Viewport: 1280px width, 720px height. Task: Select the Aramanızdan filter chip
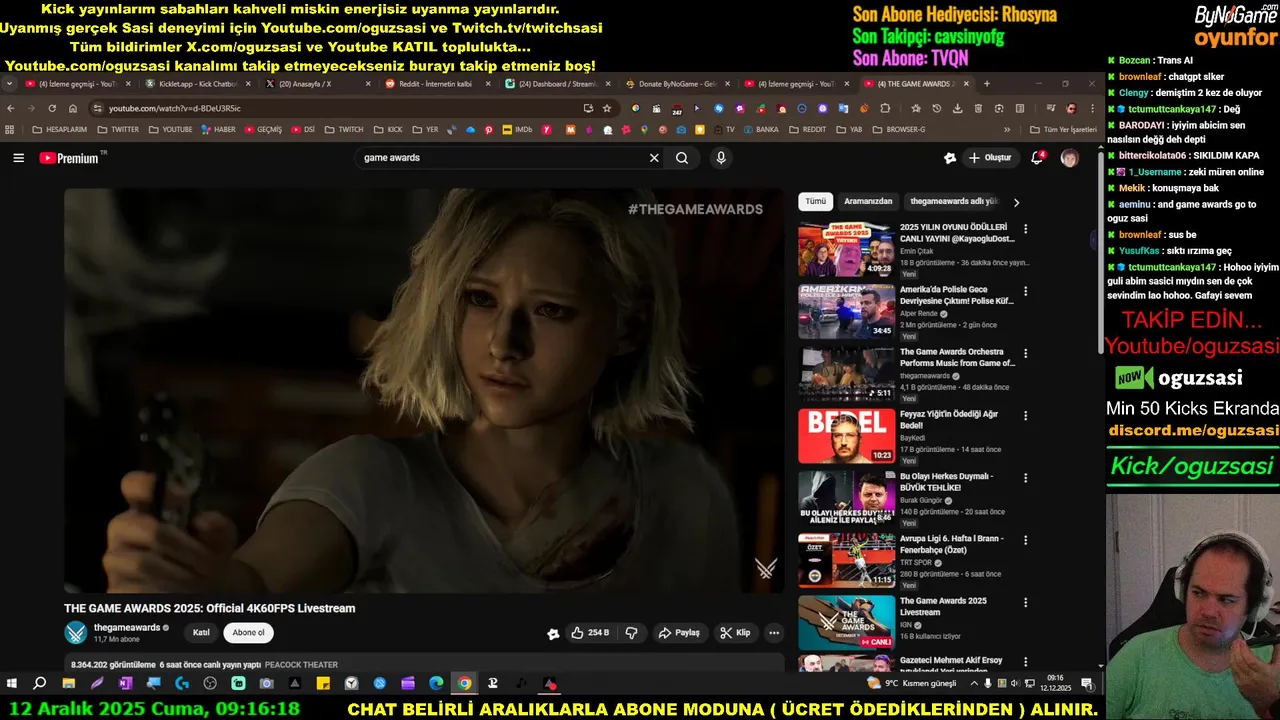click(x=868, y=201)
